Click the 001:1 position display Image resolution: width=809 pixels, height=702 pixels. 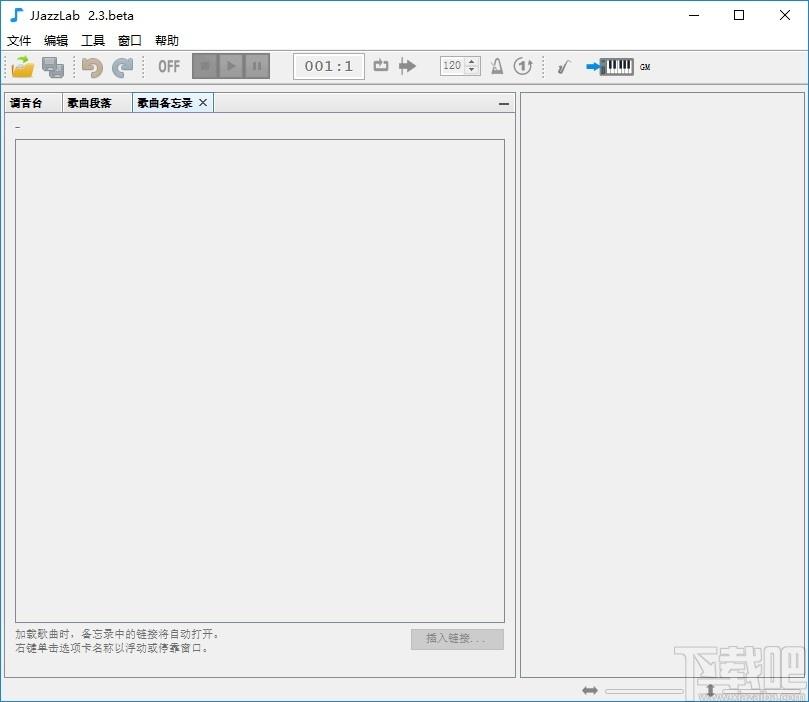point(329,66)
